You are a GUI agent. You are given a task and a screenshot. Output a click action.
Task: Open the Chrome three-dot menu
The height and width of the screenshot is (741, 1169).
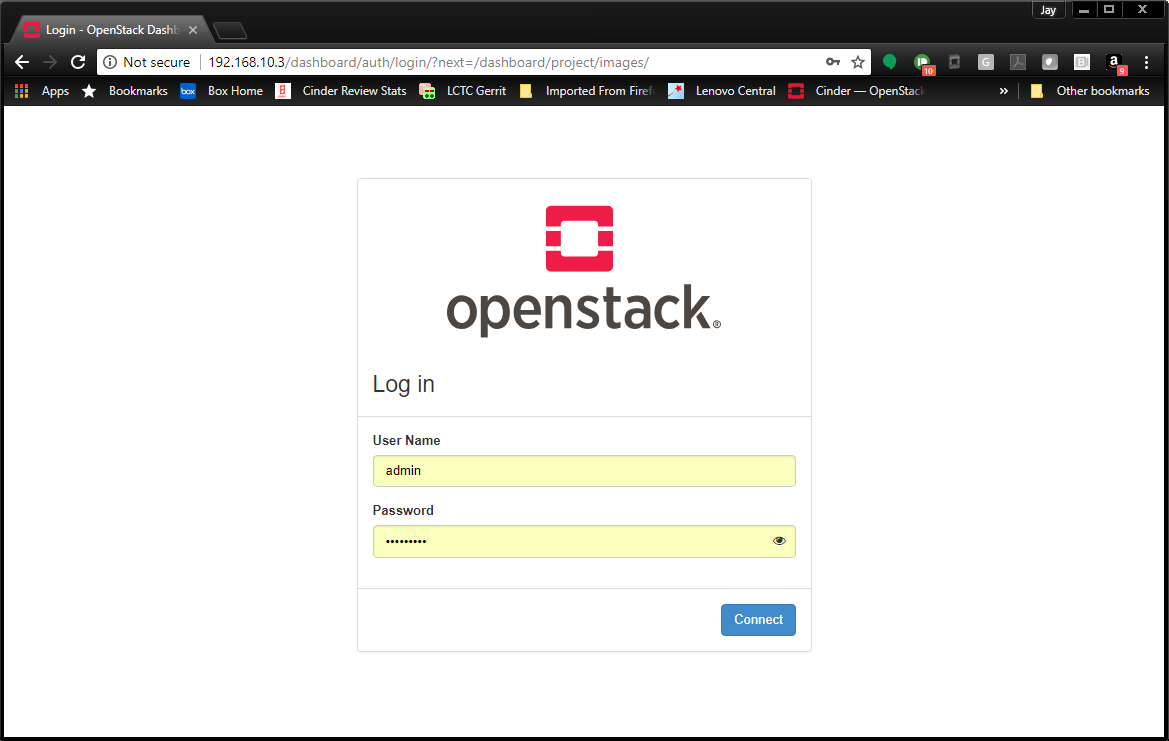coord(1146,62)
